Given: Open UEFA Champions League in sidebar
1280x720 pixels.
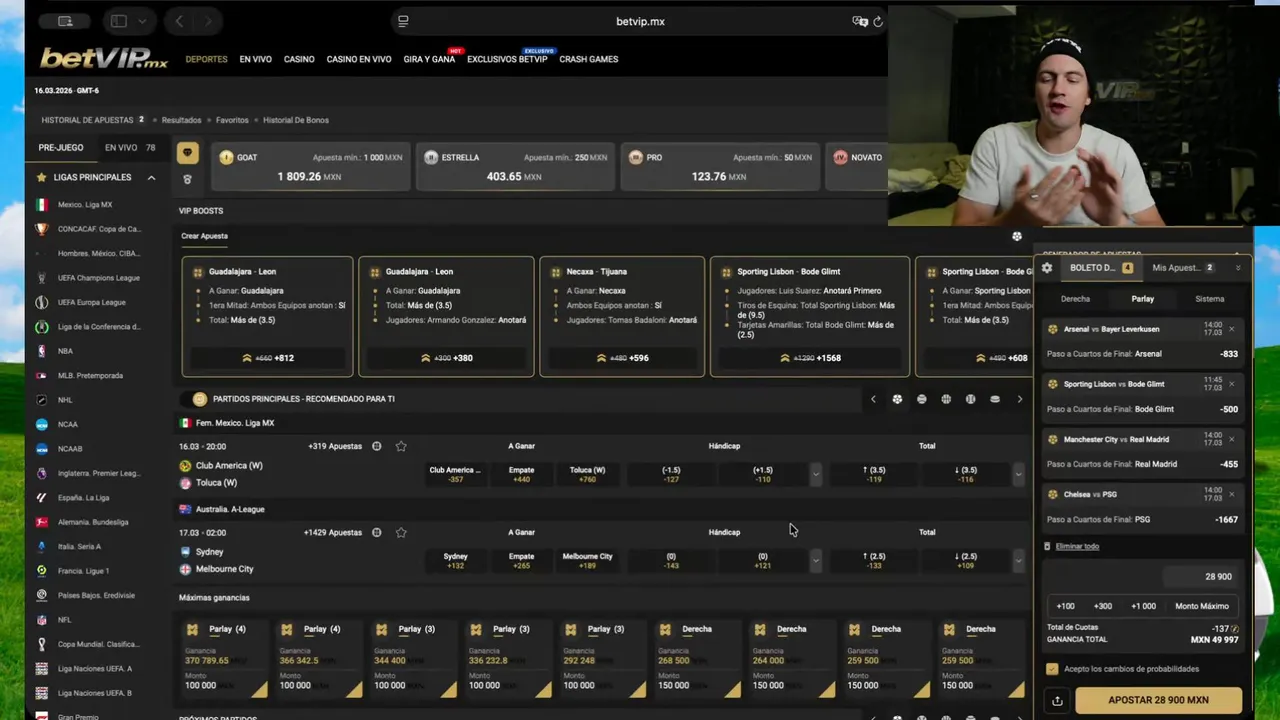Looking at the screenshot, I should pyautogui.click(x=98, y=278).
